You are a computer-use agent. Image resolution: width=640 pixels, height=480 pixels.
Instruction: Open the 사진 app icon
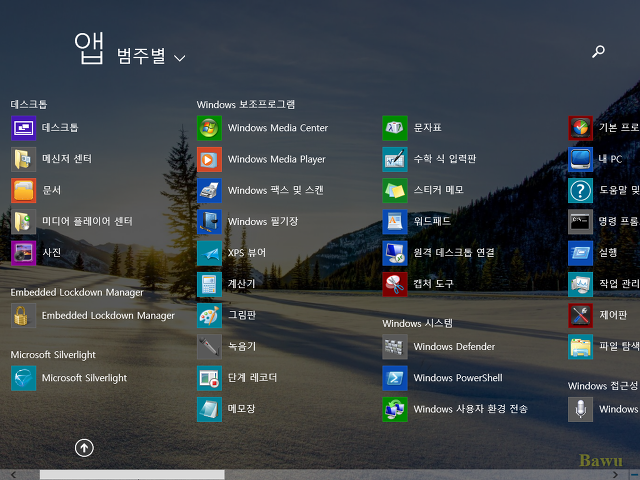pyautogui.click(x=24, y=253)
